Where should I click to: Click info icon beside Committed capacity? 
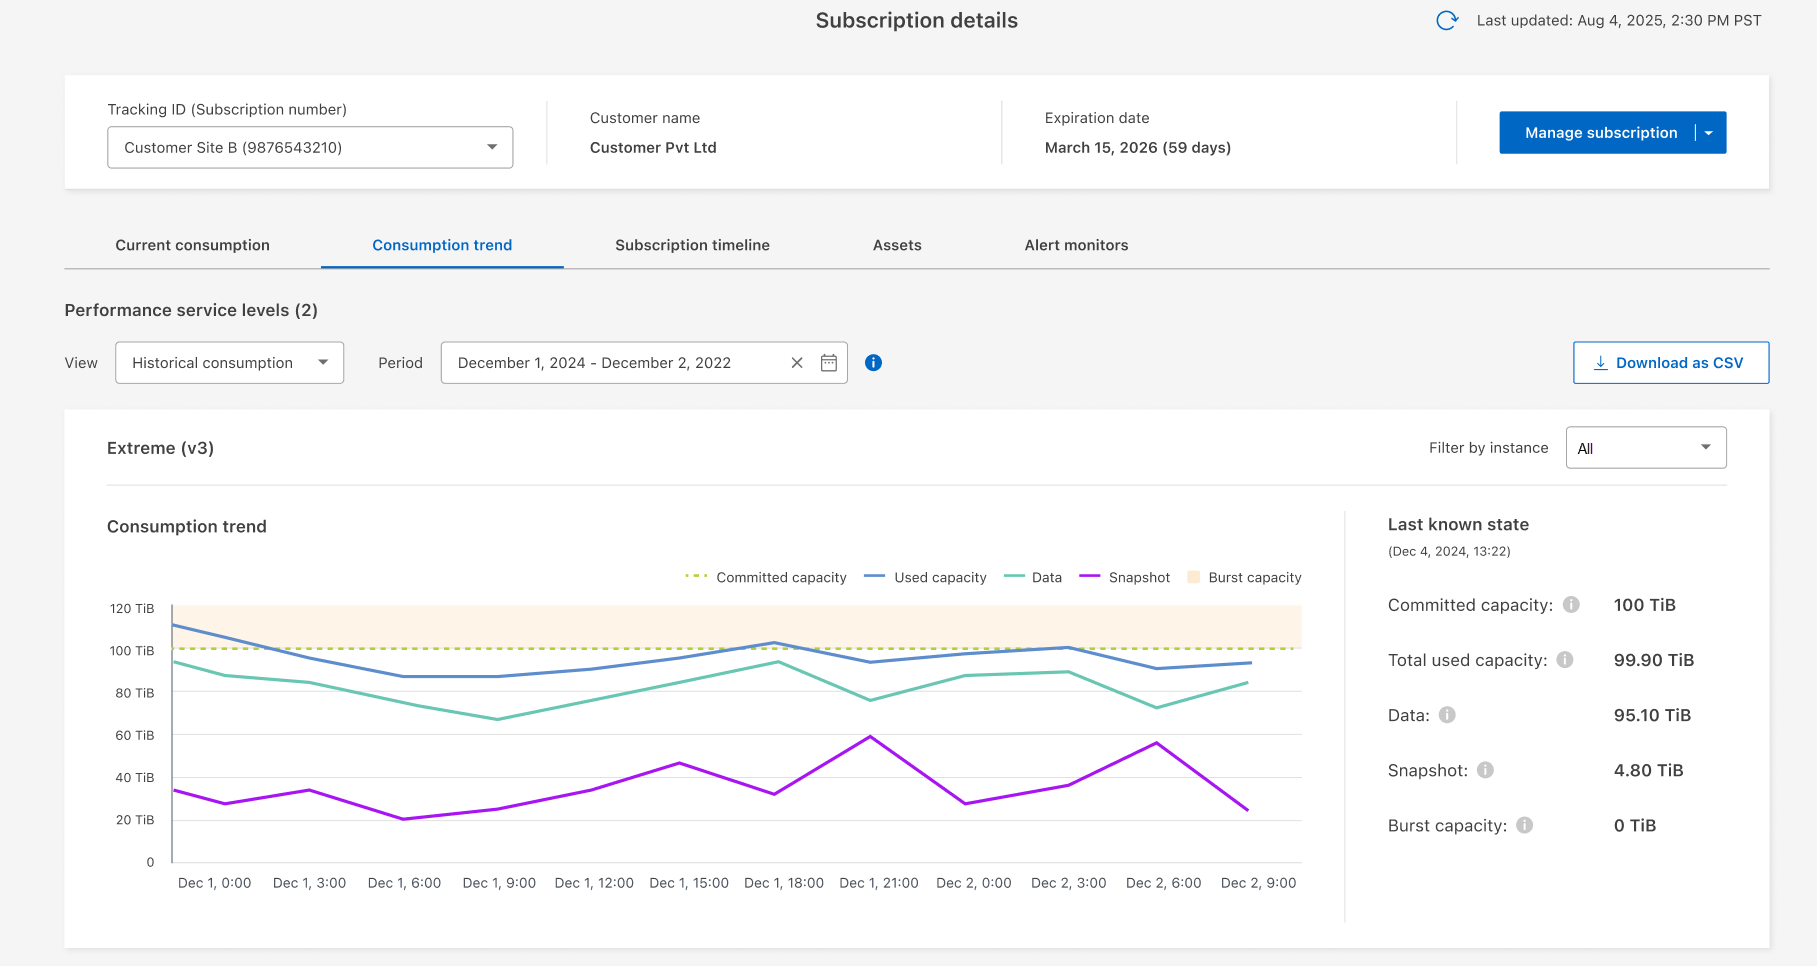tap(1571, 605)
